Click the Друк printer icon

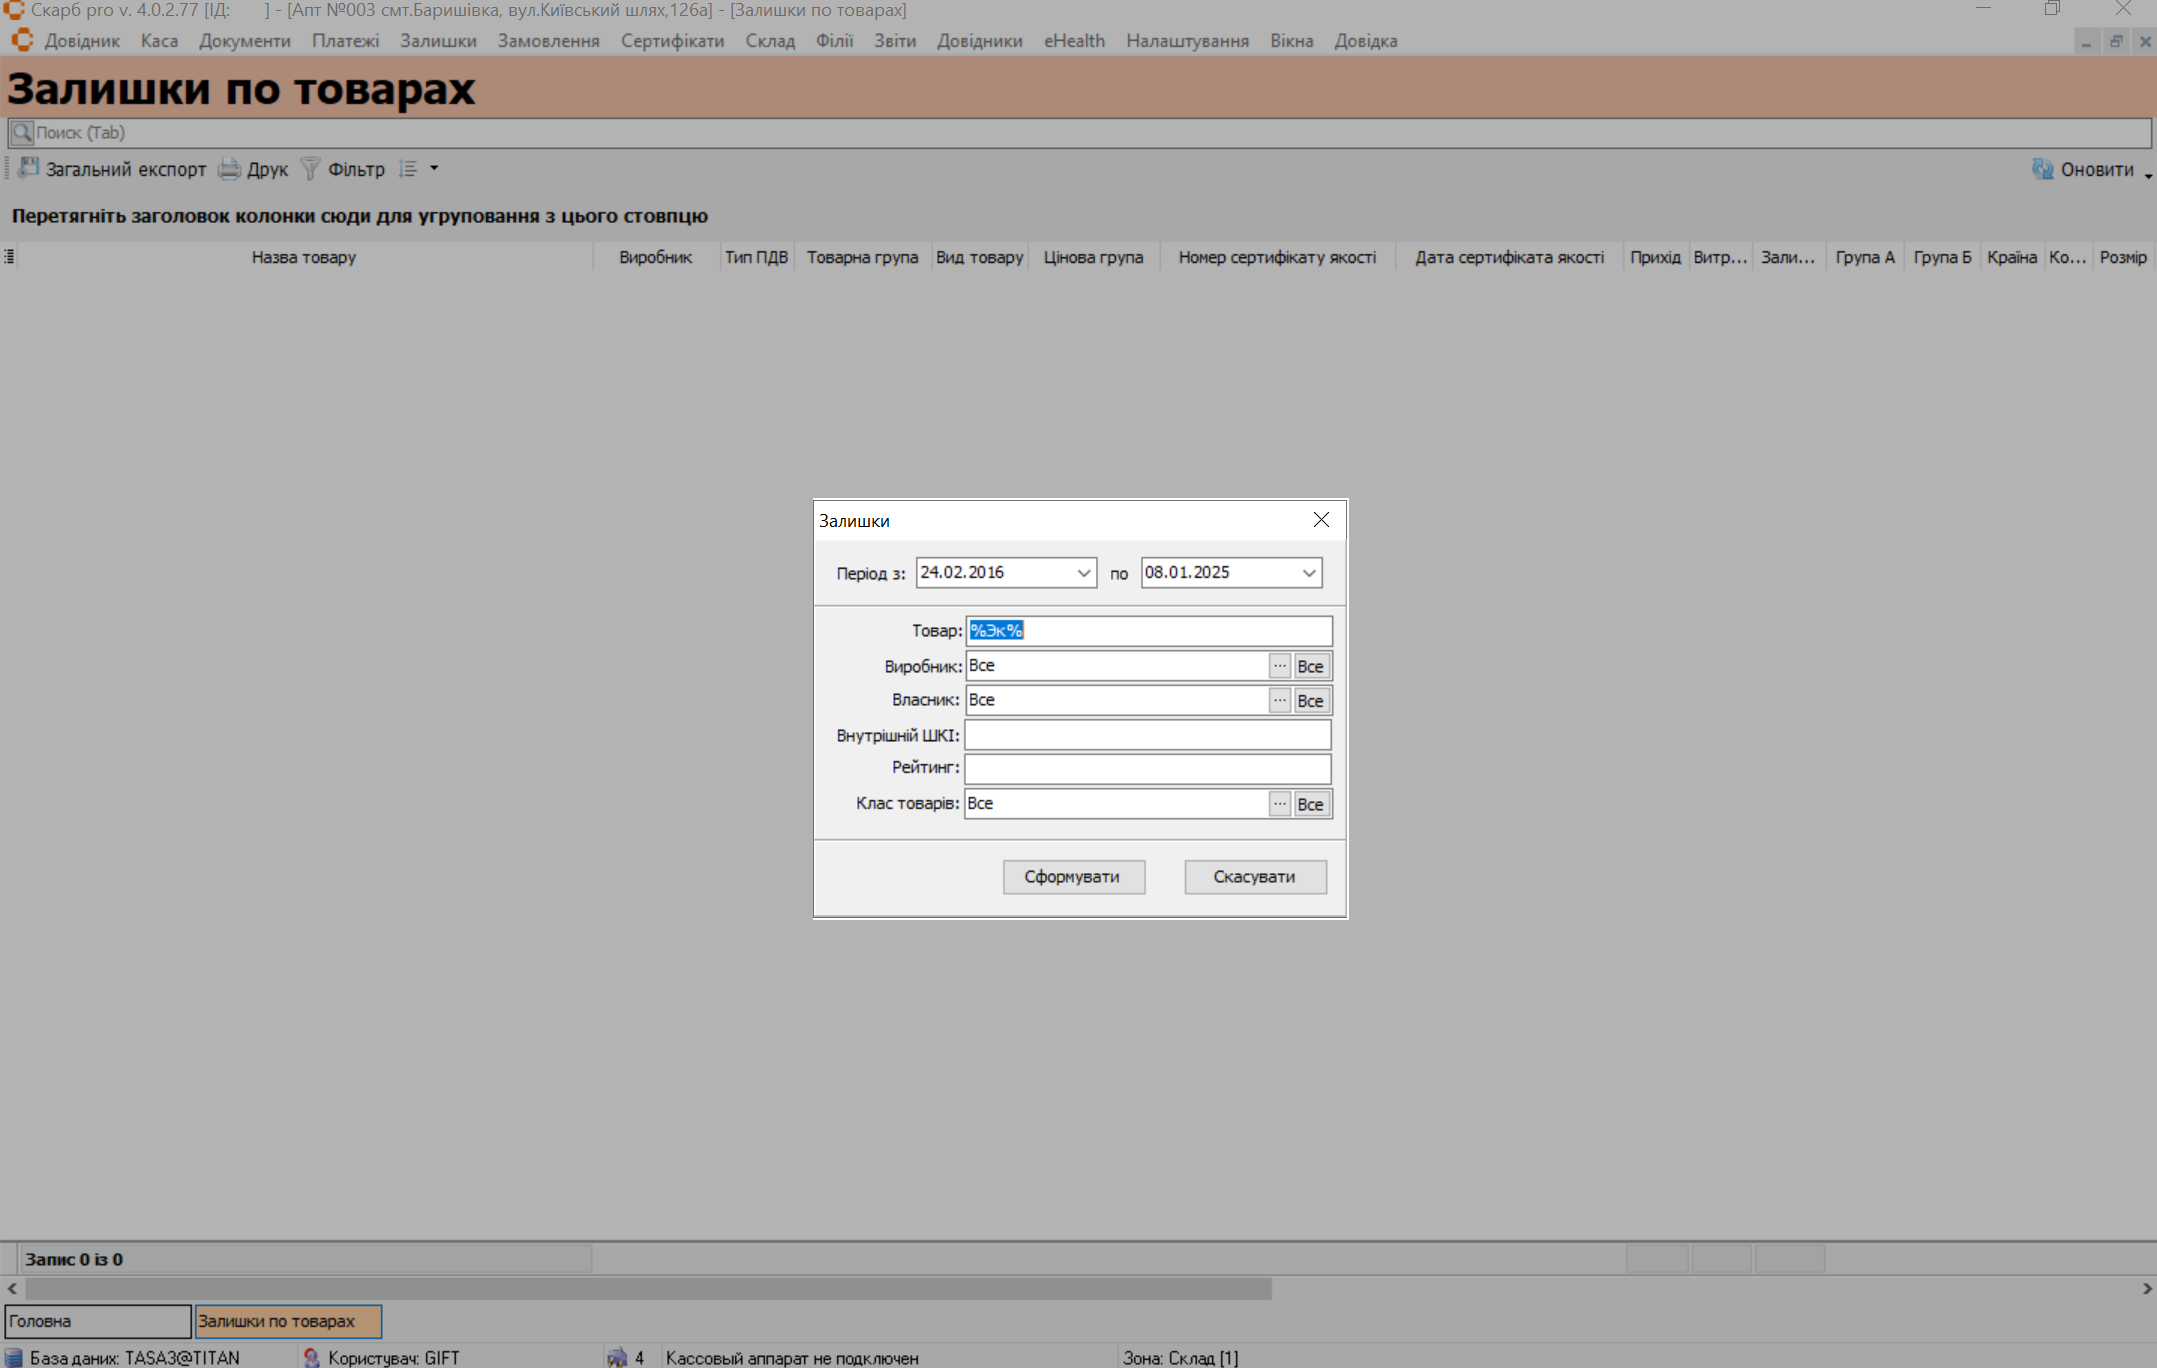click(x=229, y=169)
